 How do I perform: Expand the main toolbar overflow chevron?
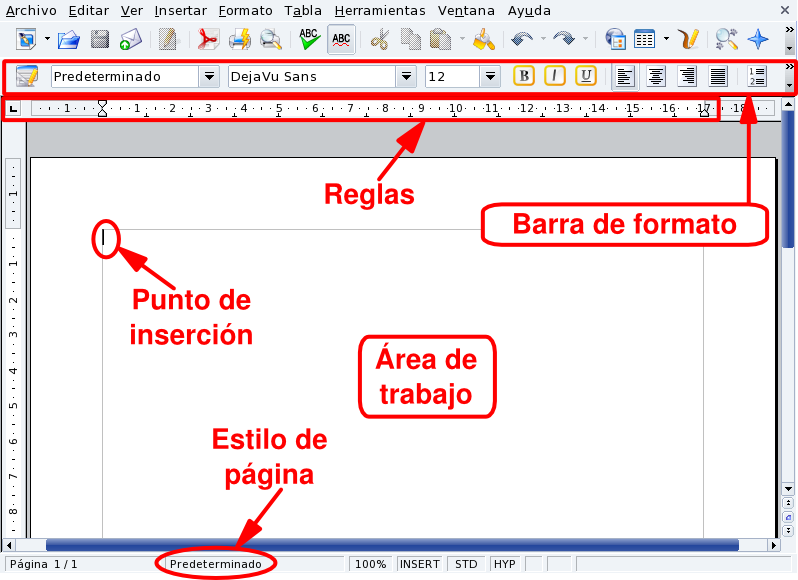coord(789,31)
